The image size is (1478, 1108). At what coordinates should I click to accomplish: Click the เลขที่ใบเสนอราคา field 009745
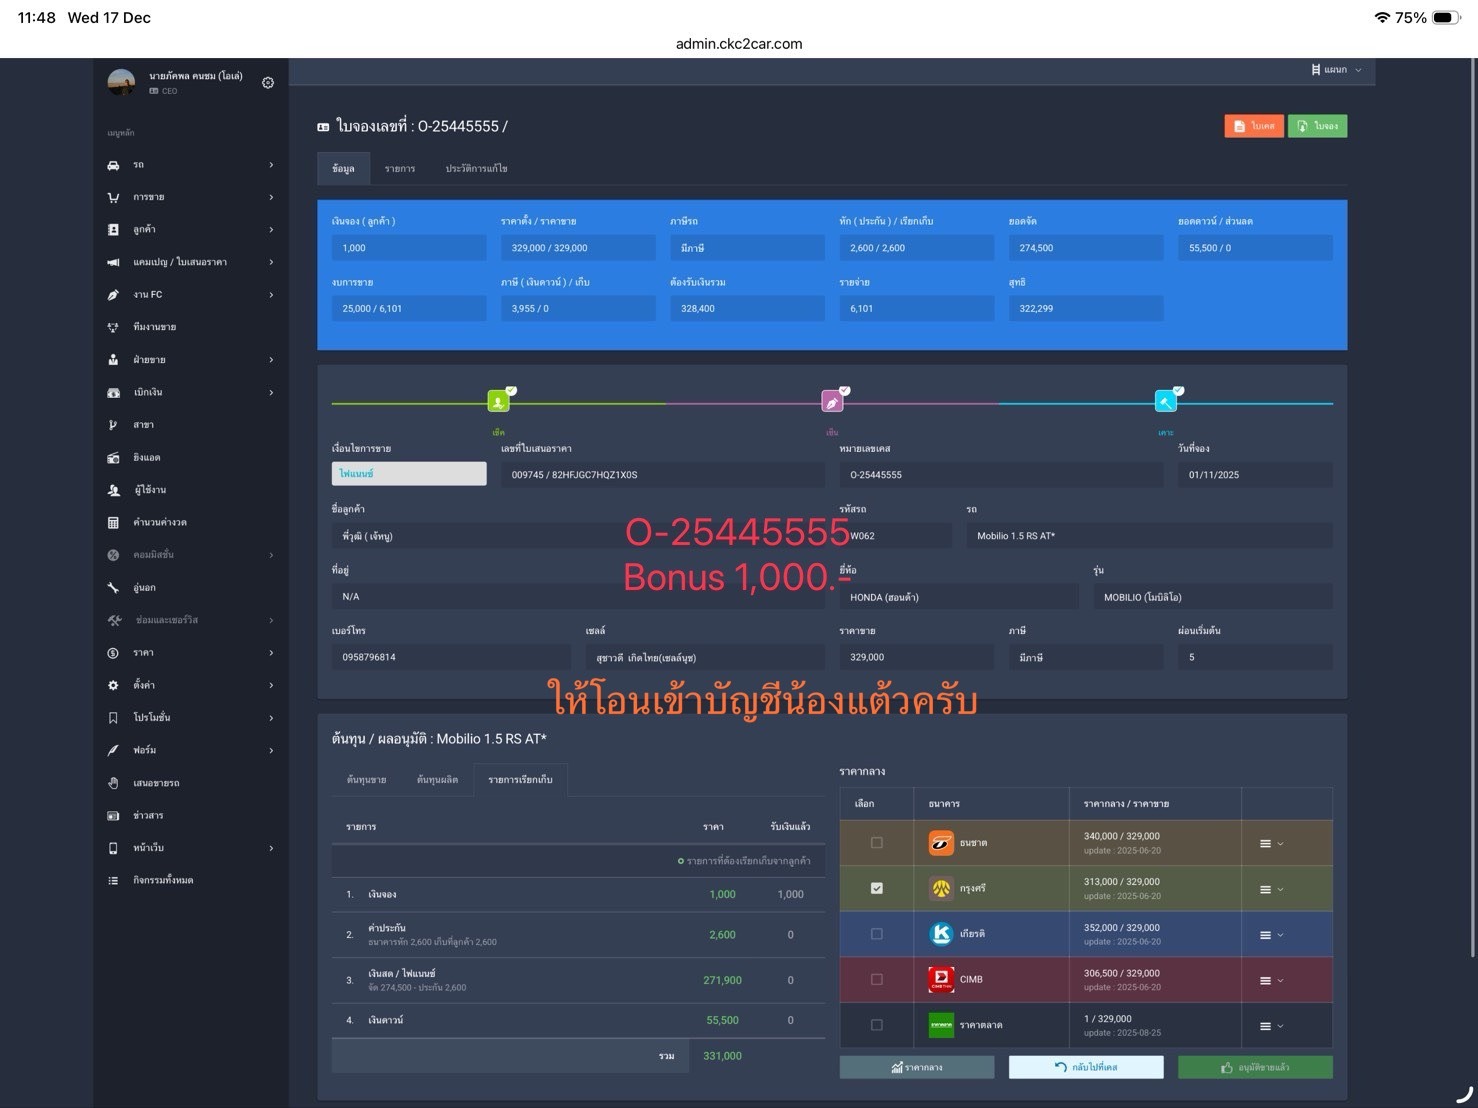663,475
